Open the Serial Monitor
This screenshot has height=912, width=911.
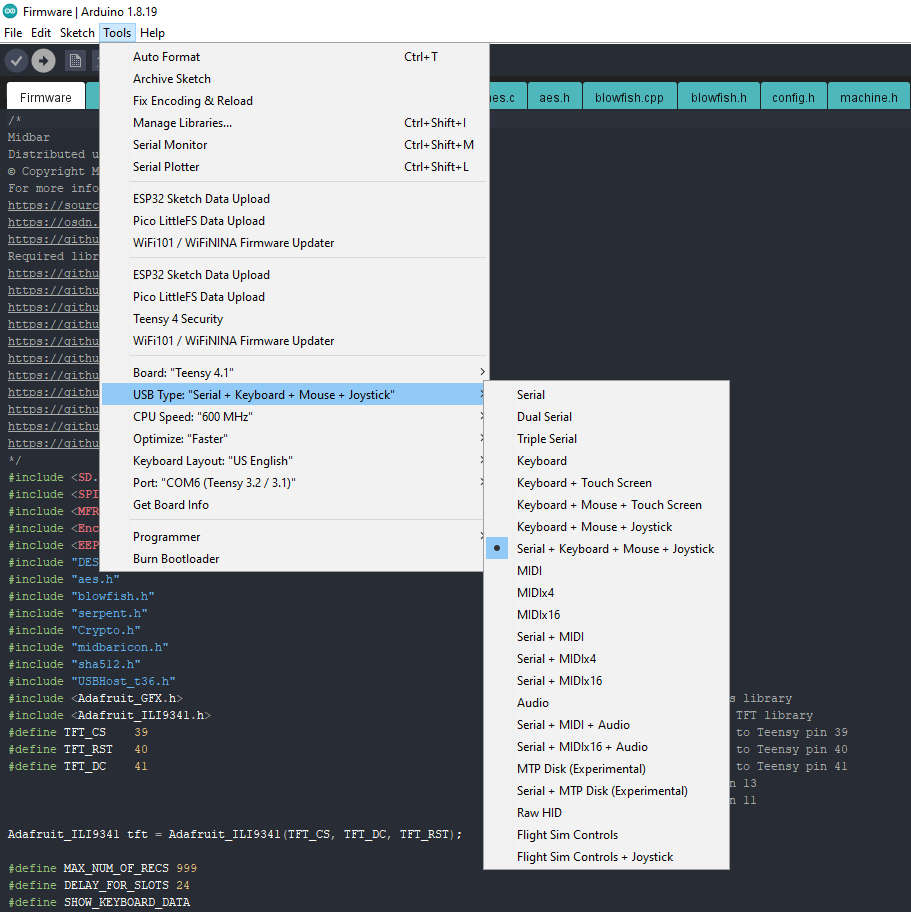pos(294,145)
